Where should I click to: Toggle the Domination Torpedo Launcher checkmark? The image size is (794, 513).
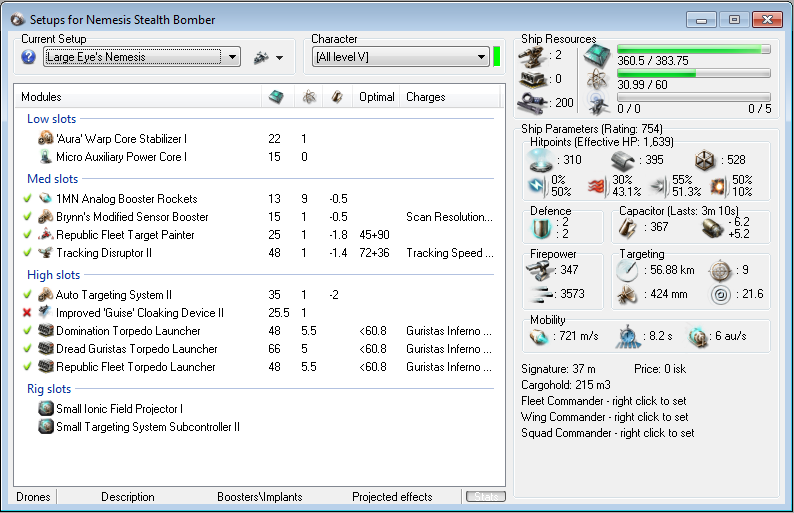(27, 331)
